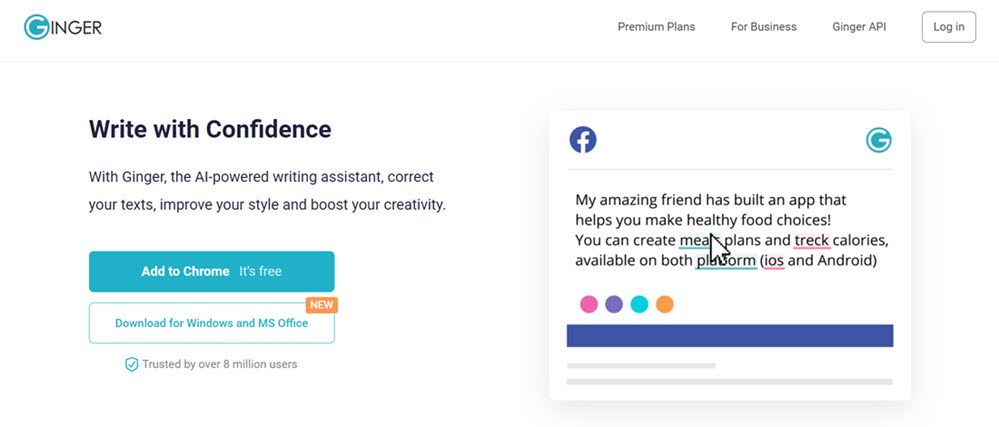Viewport: 999px width, 427px height.
Task: Click Add to Chrome button
Action: (212, 271)
